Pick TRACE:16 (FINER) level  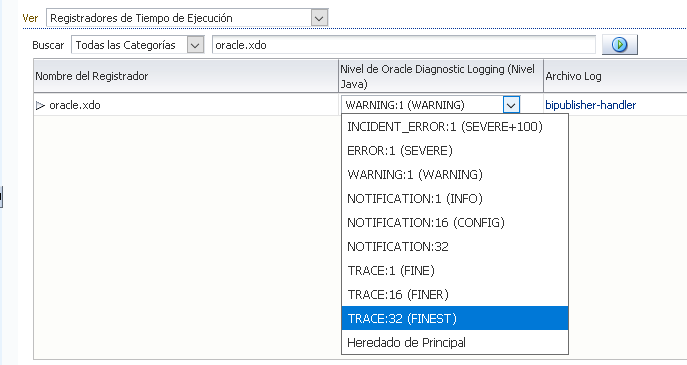pos(455,294)
